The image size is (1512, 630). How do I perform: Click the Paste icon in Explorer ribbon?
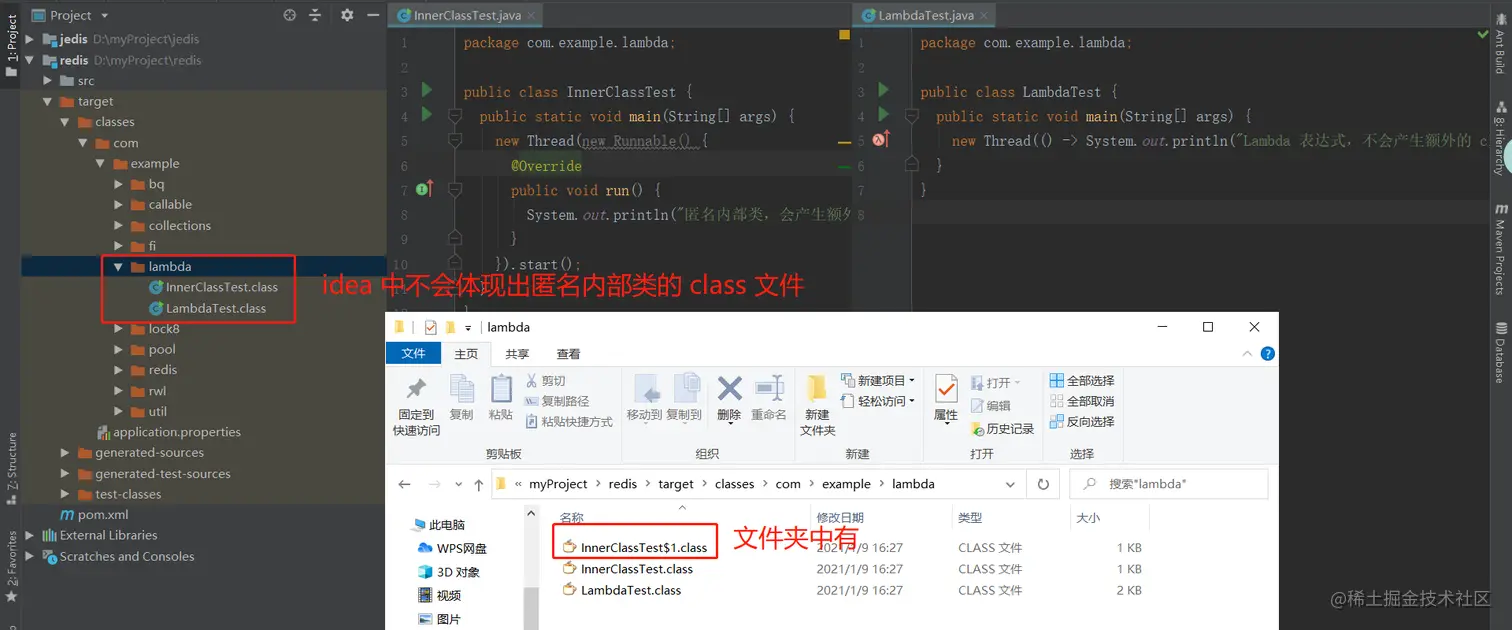[x=500, y=397]
